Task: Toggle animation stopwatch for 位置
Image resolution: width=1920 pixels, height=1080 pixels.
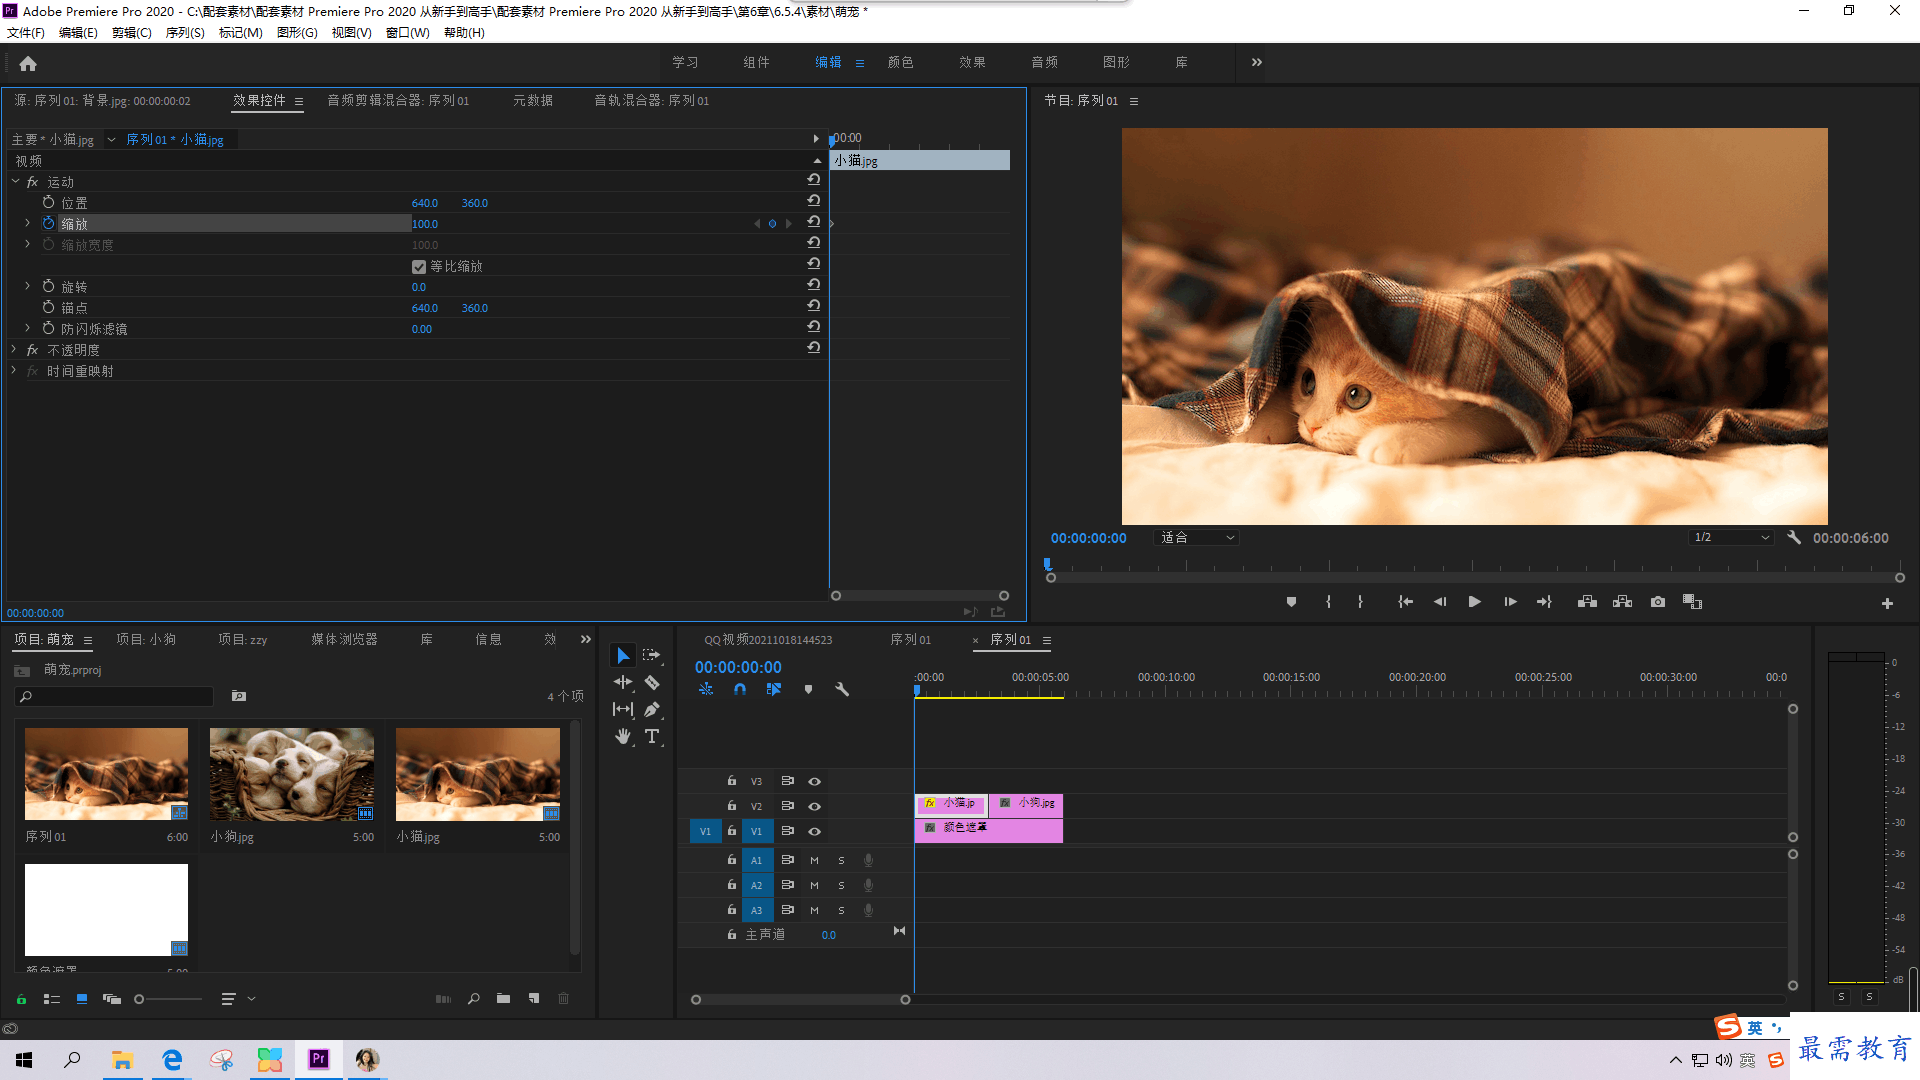Action: [48, 202]
